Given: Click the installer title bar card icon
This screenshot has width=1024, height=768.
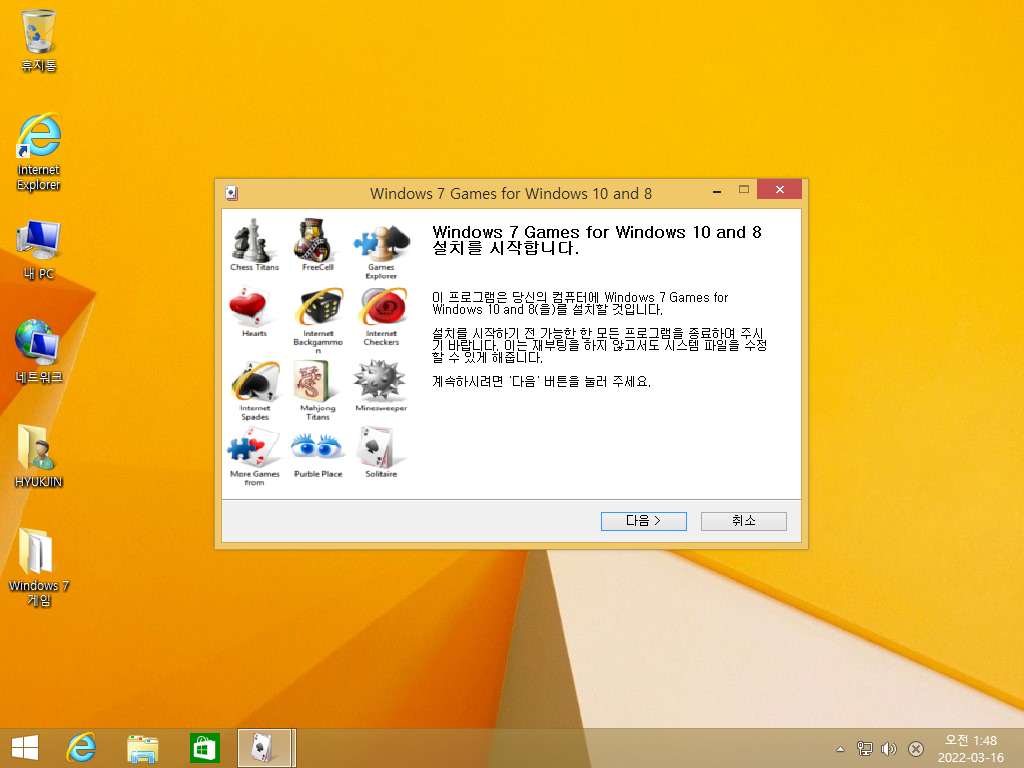Looking at the screenshot, I should 231,193.
